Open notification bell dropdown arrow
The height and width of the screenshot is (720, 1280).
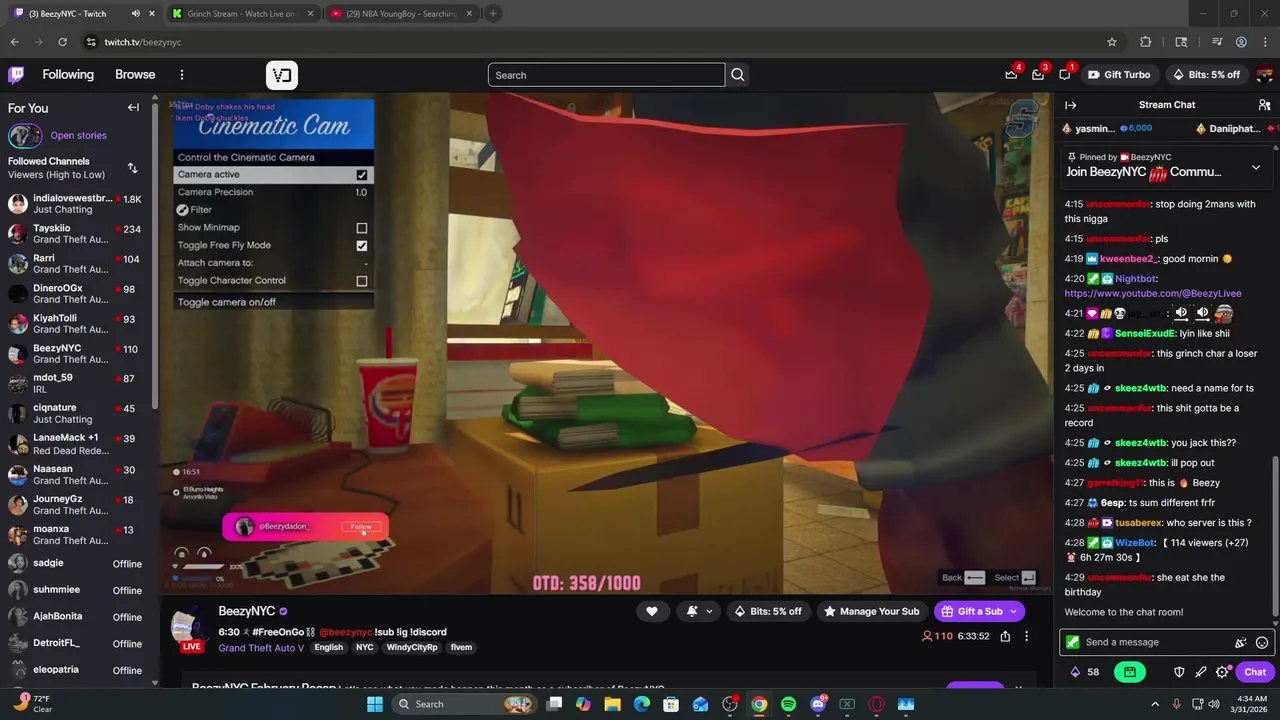(x=709, y=612)
